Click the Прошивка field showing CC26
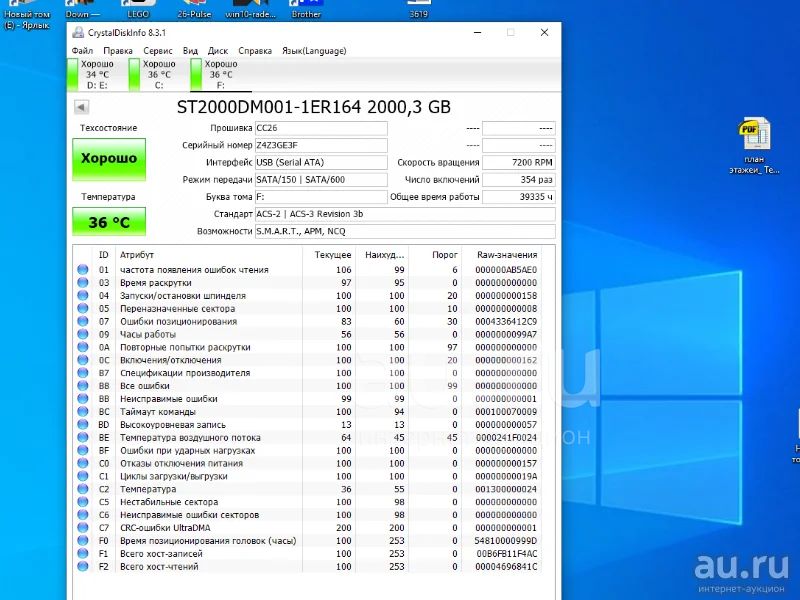 tap(321, 128)
